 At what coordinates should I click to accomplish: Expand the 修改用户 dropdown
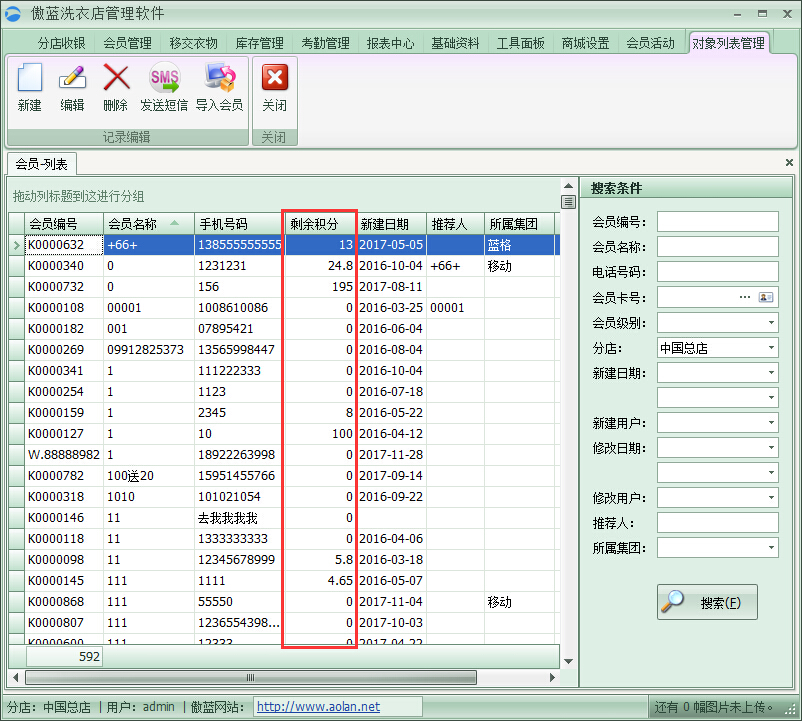click(771, 497)
